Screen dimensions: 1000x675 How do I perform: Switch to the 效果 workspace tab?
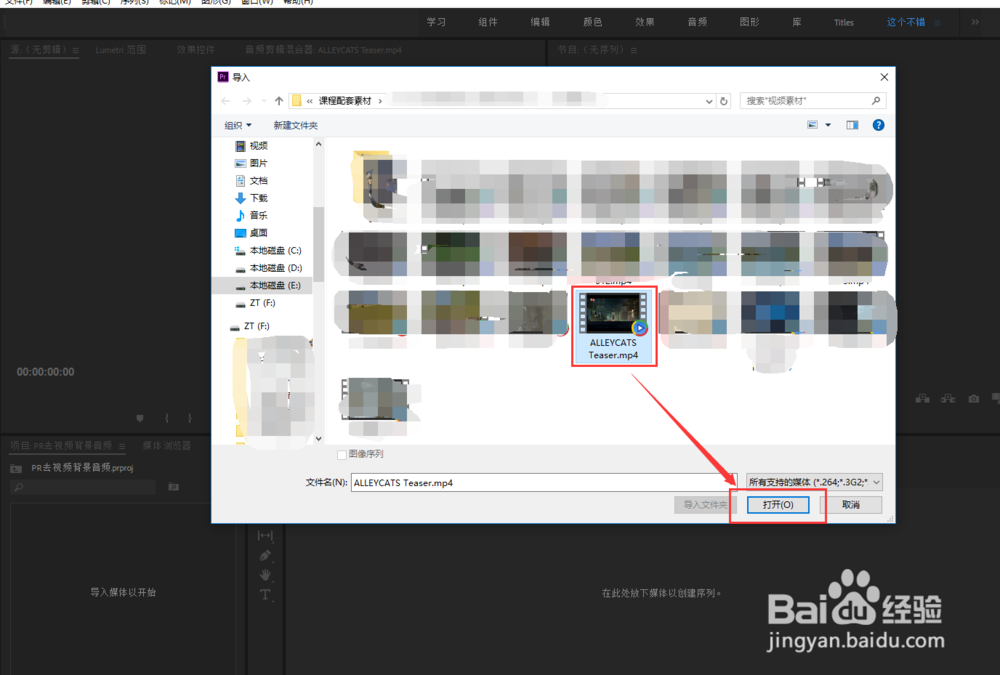(645, 22)
